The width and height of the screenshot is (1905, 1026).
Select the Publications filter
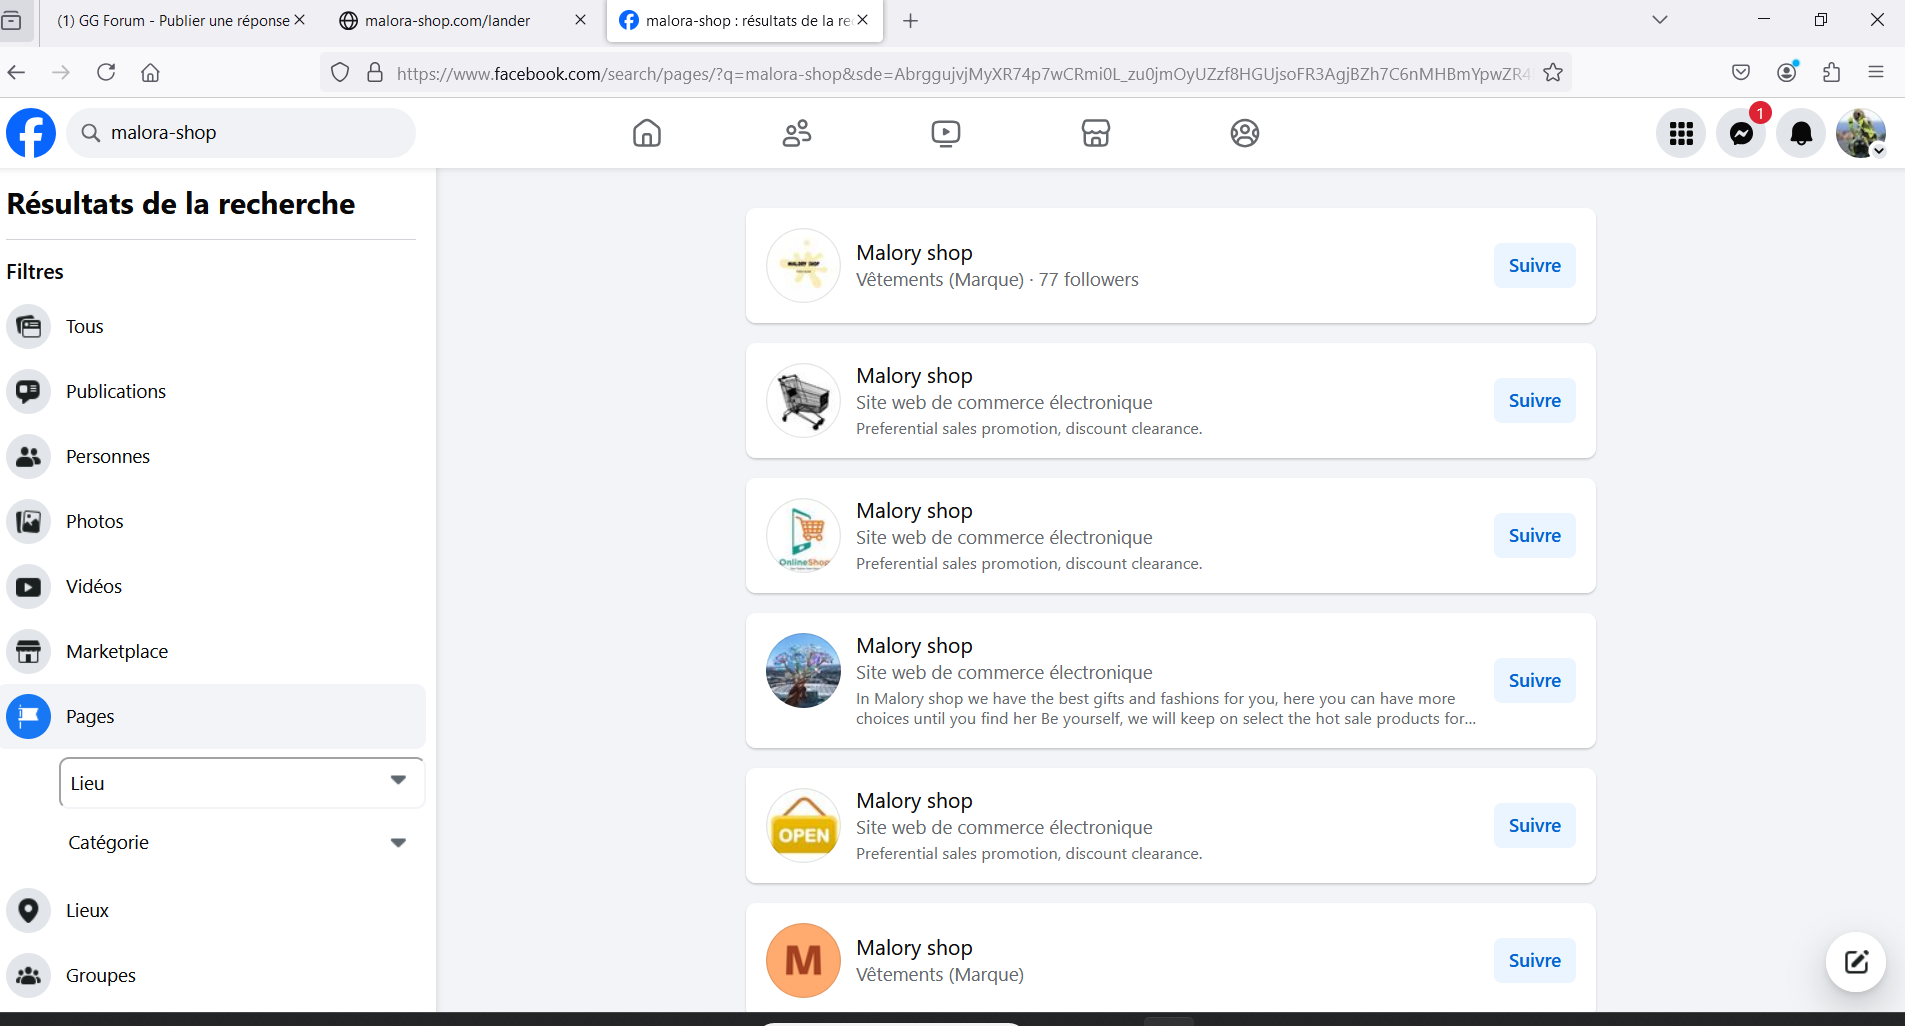coord(213,392)
